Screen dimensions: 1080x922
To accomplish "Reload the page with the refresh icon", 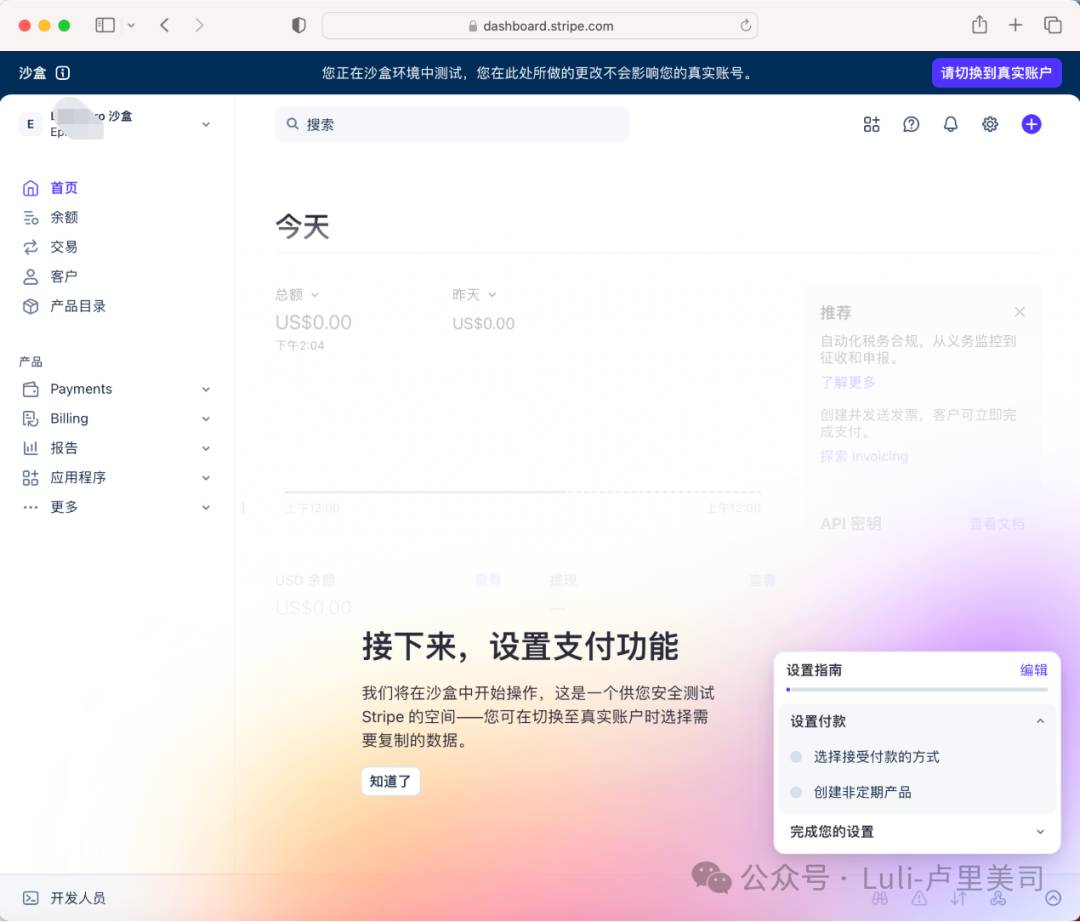I will tap(745, 26).
